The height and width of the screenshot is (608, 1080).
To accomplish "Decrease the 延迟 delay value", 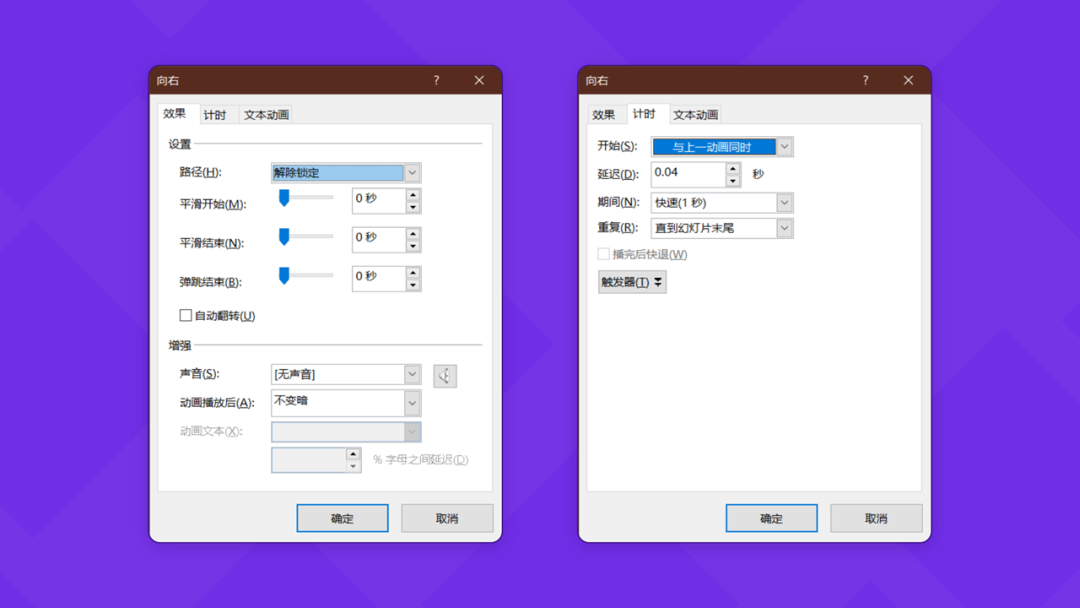I will (733, 180).
